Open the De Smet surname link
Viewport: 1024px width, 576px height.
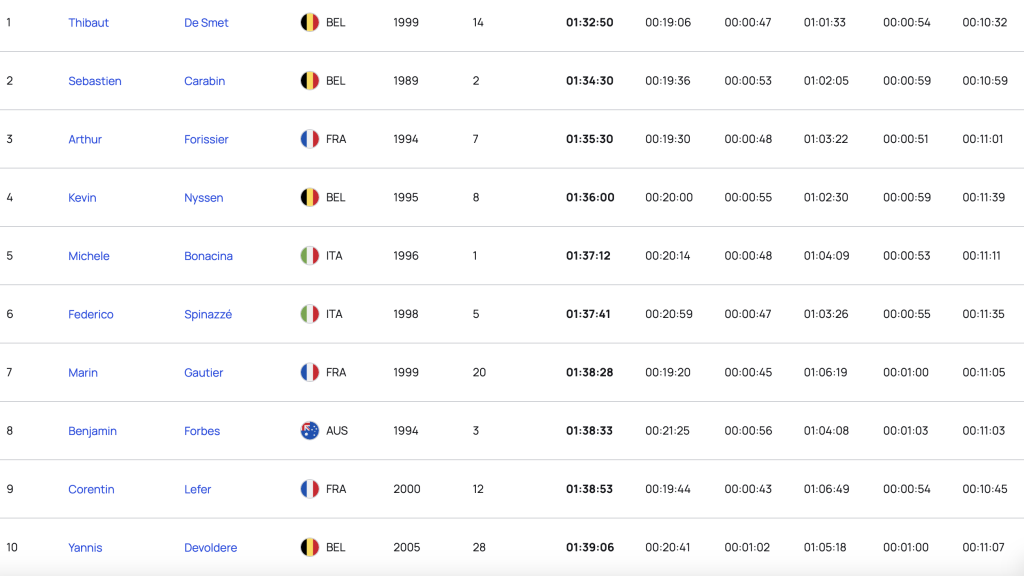pos(206,22)
